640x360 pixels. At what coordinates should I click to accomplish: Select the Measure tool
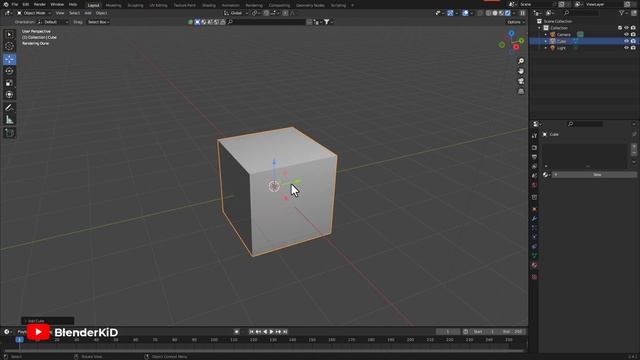click(9, 120)
